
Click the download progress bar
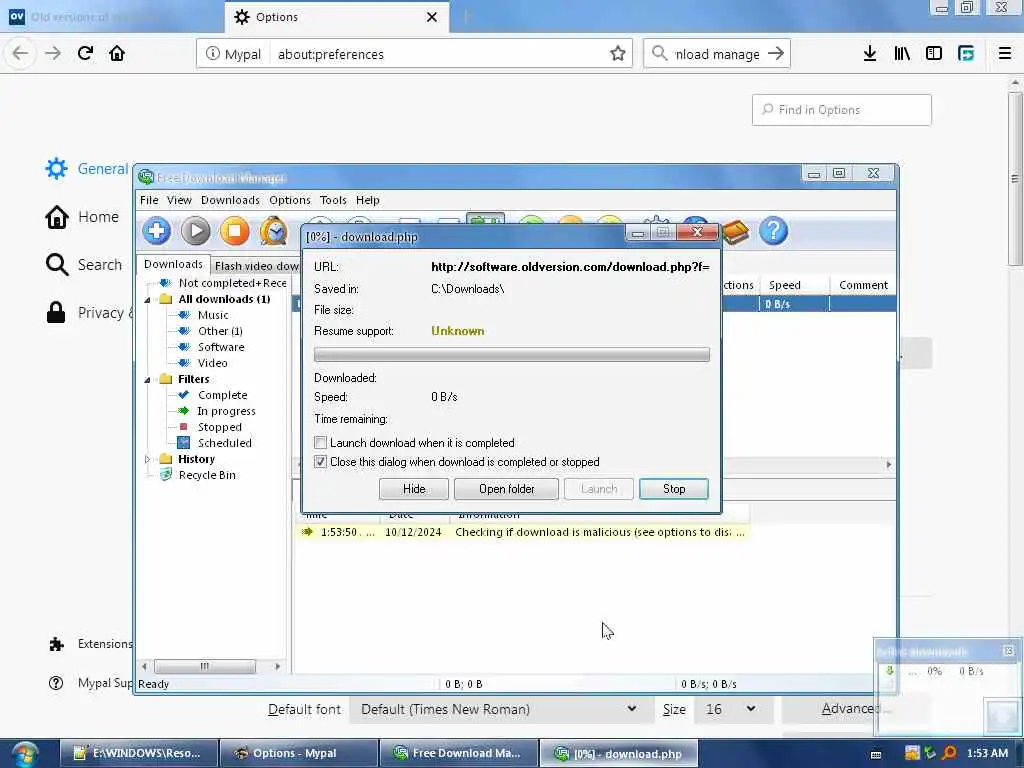tap(511, 355)
